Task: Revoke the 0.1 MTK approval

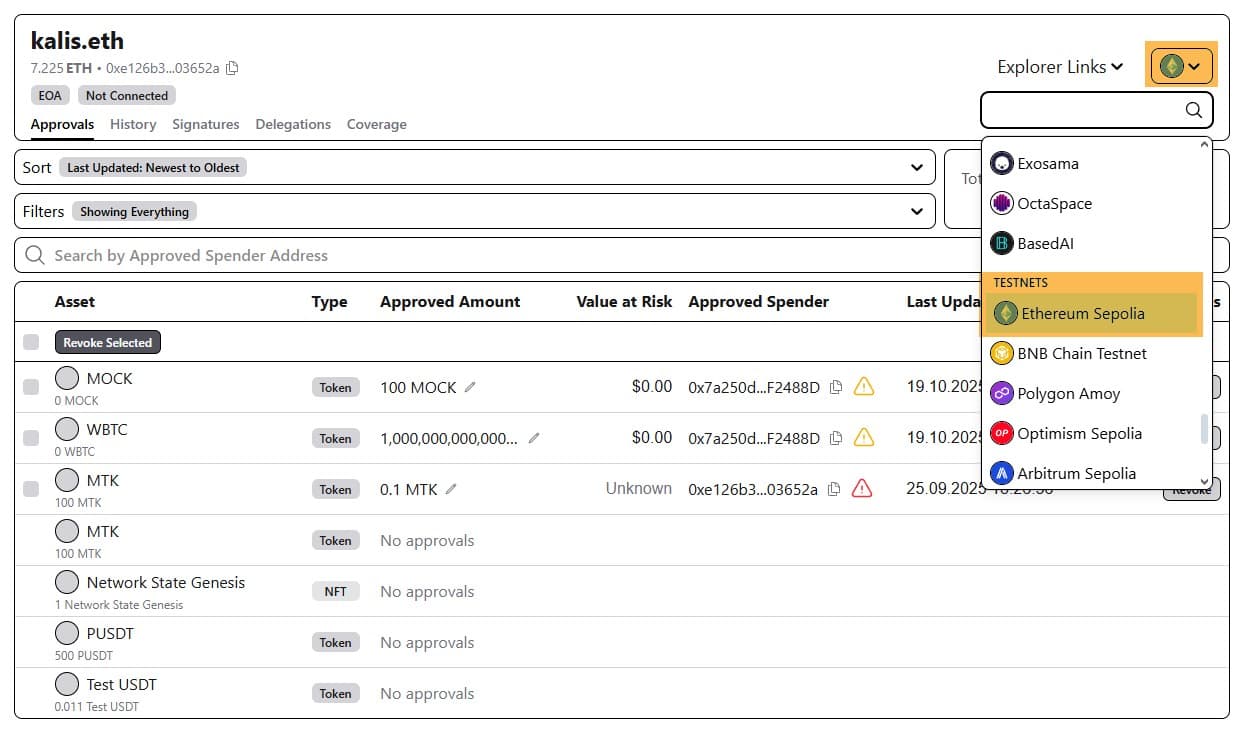Action: pyautogui.click(x=1191, y=489)
